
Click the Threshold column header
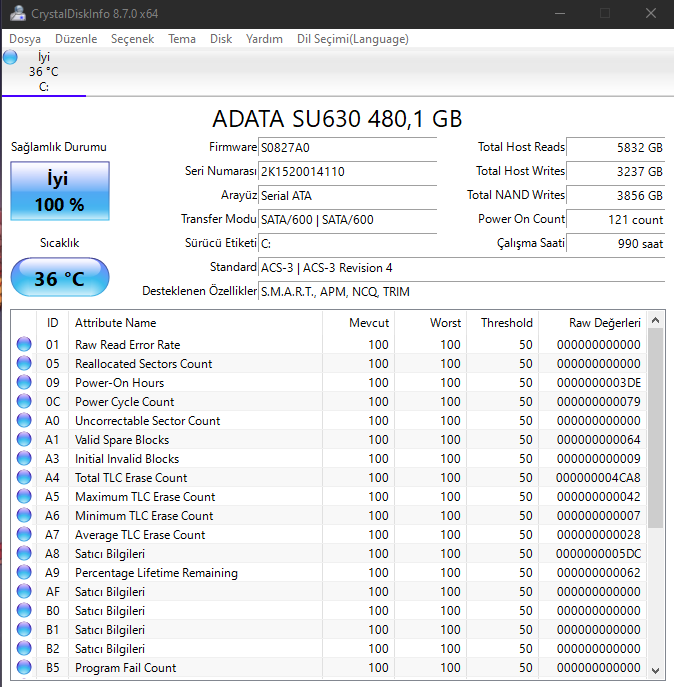(503, 323)
